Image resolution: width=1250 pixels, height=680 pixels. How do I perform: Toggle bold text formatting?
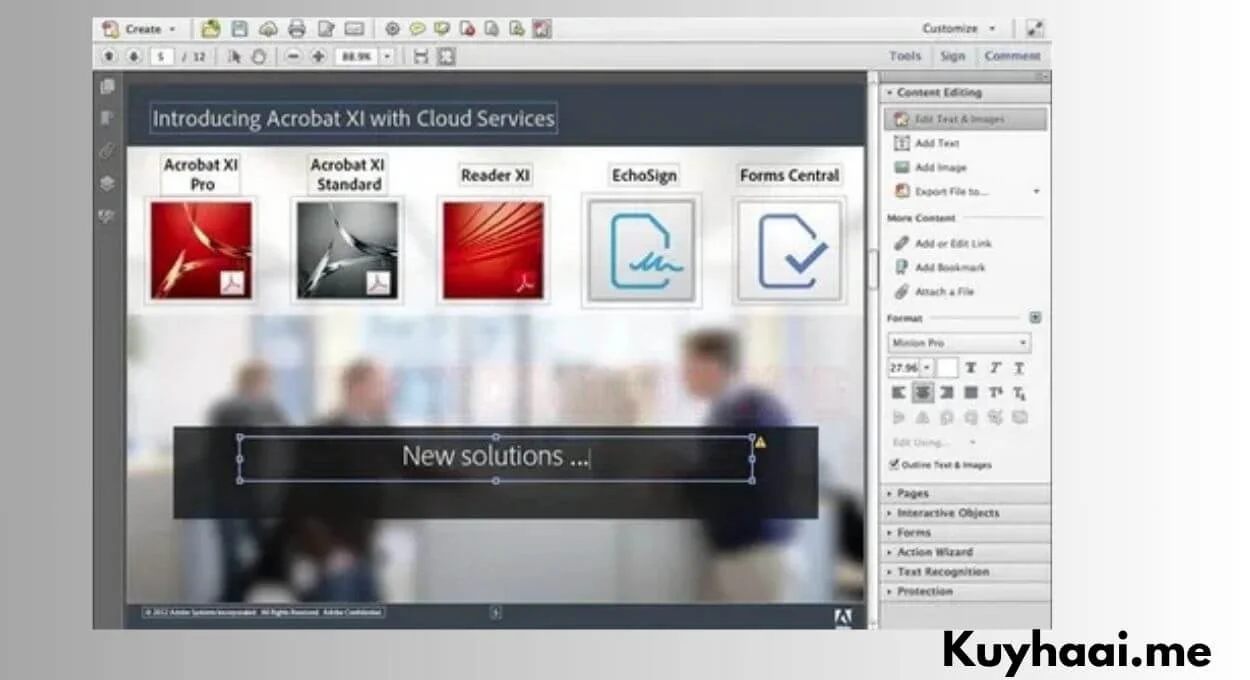click(971, 368)
